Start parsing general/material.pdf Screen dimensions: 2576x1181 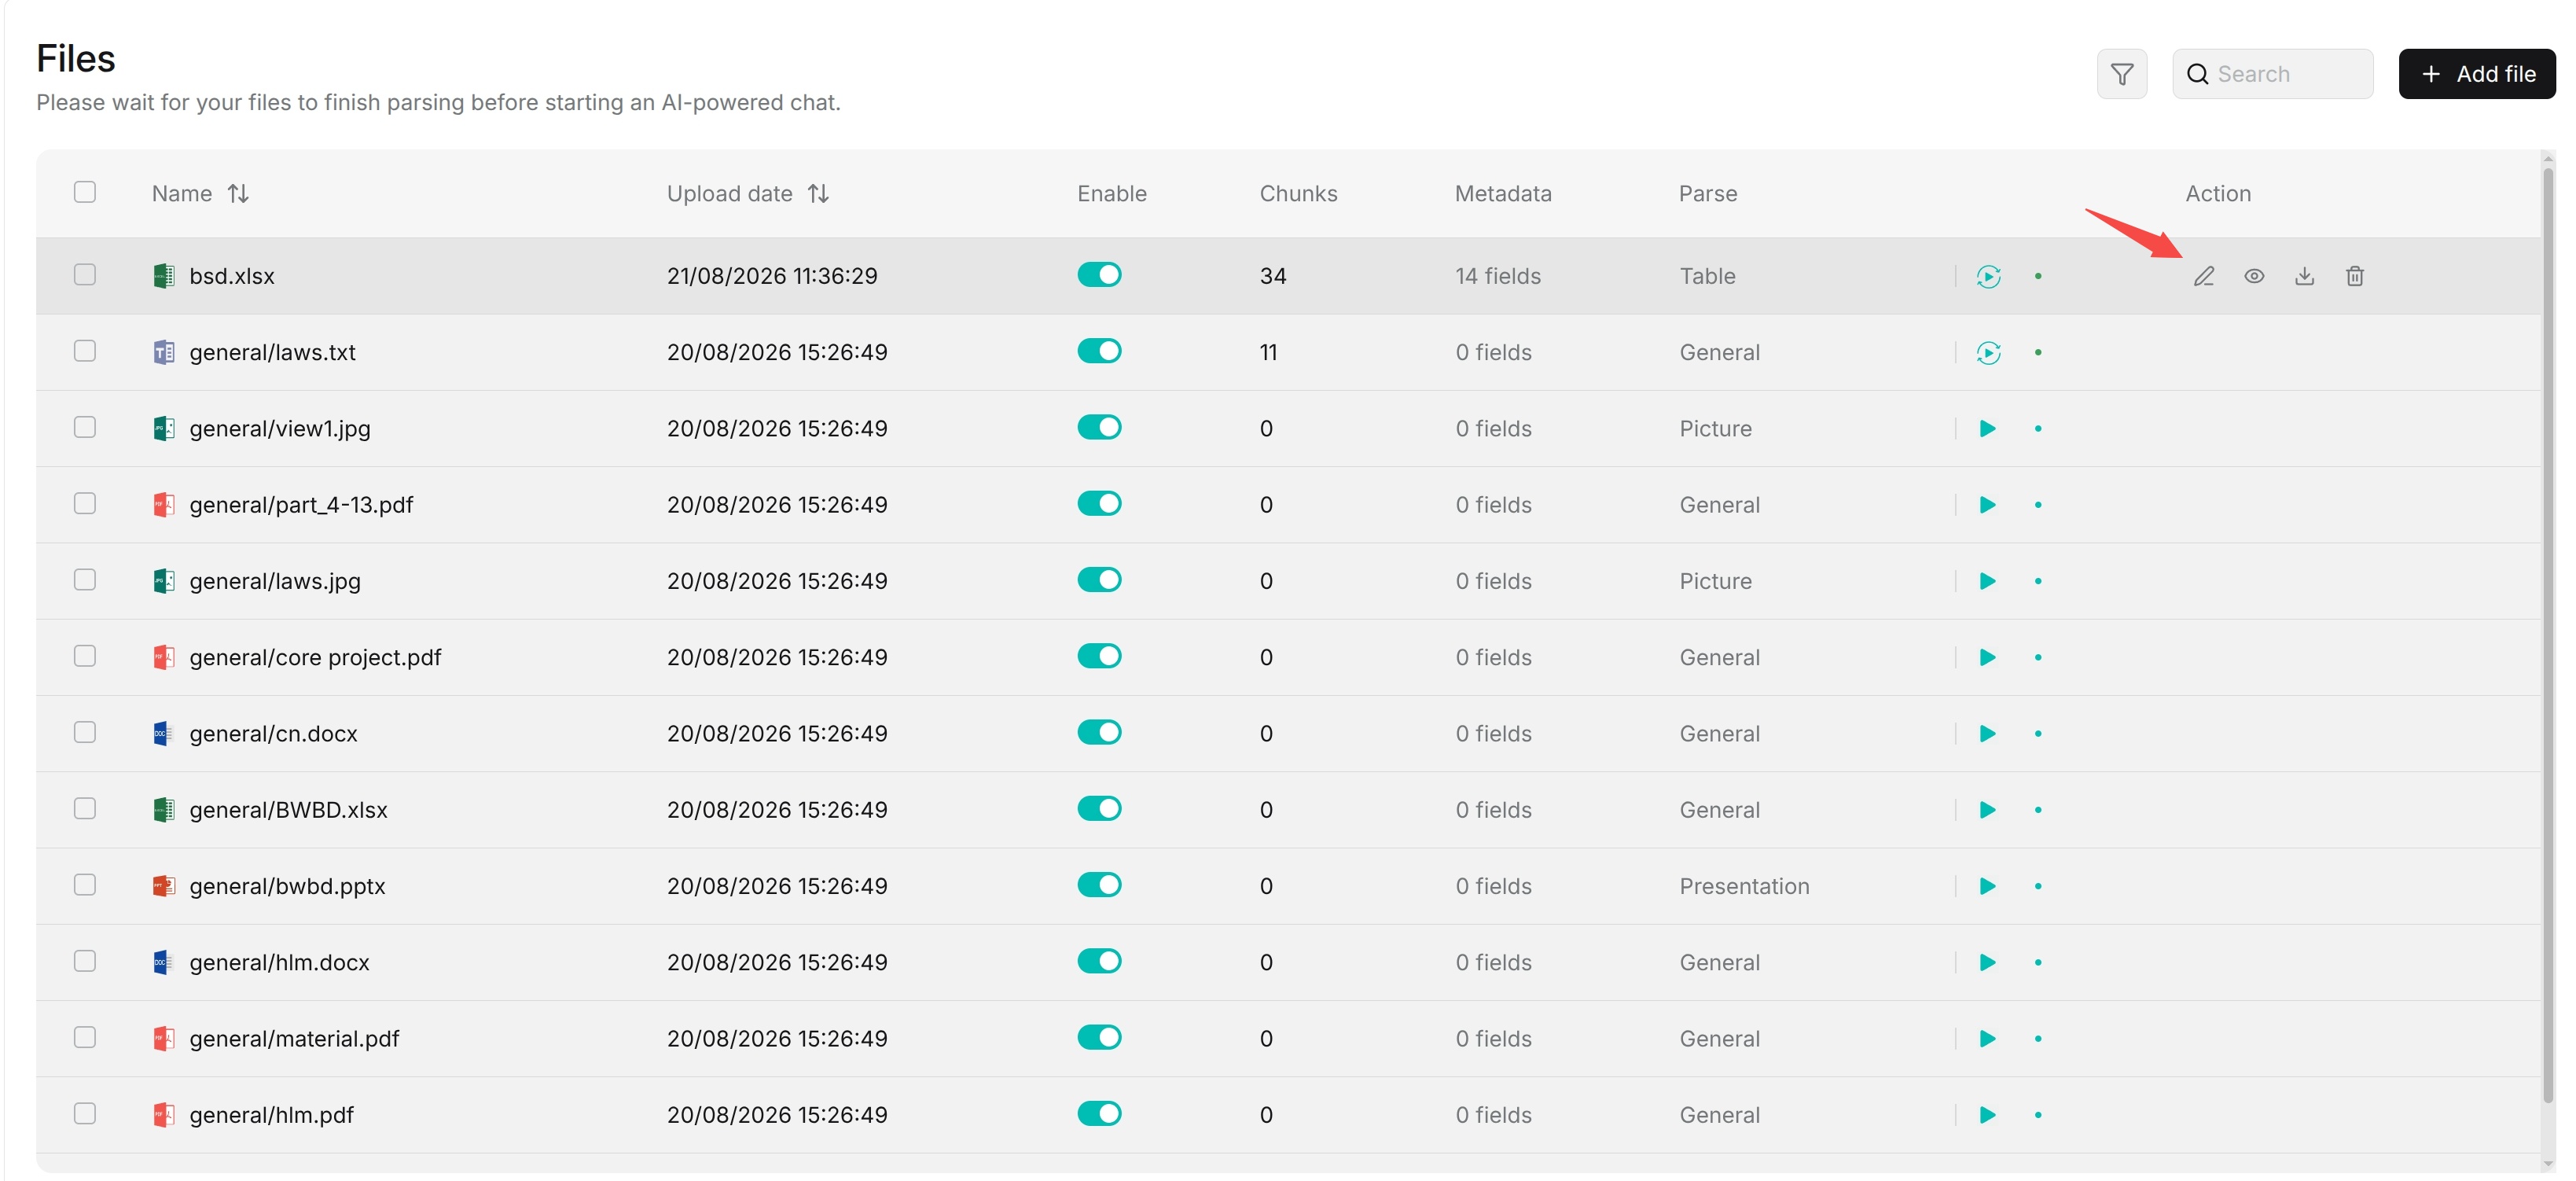pos(1988,1038)
